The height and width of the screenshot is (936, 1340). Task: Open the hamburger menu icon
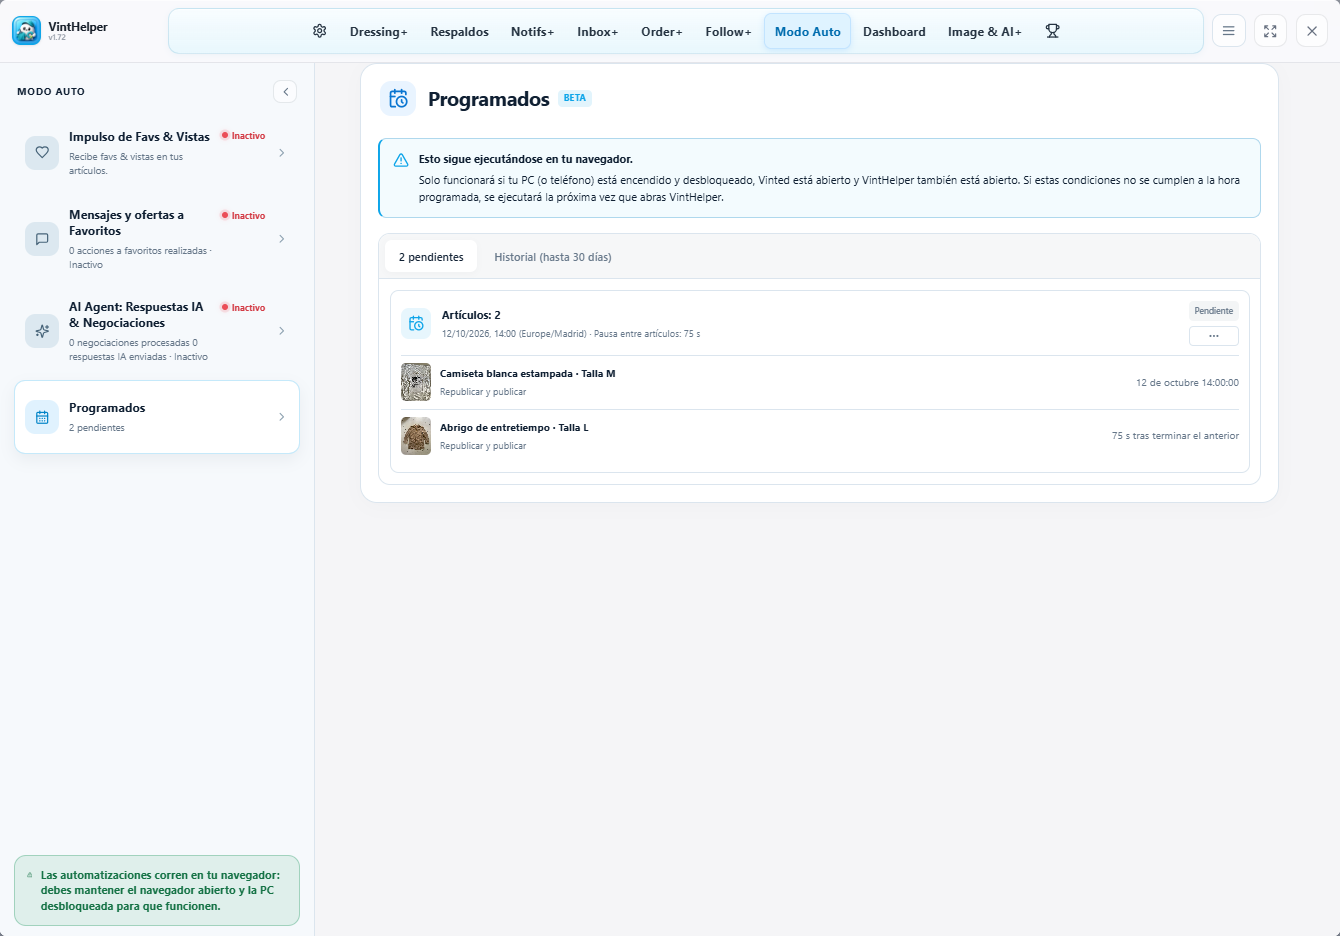(x=1229, y=31)
